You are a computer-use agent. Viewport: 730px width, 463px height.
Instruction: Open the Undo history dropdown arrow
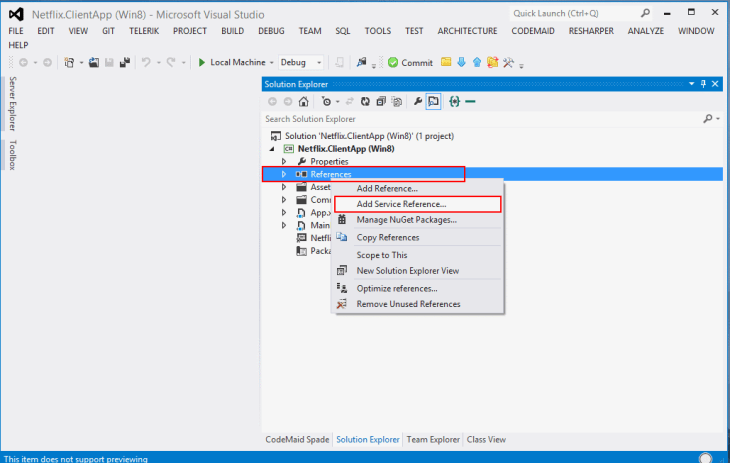[159, 62]
